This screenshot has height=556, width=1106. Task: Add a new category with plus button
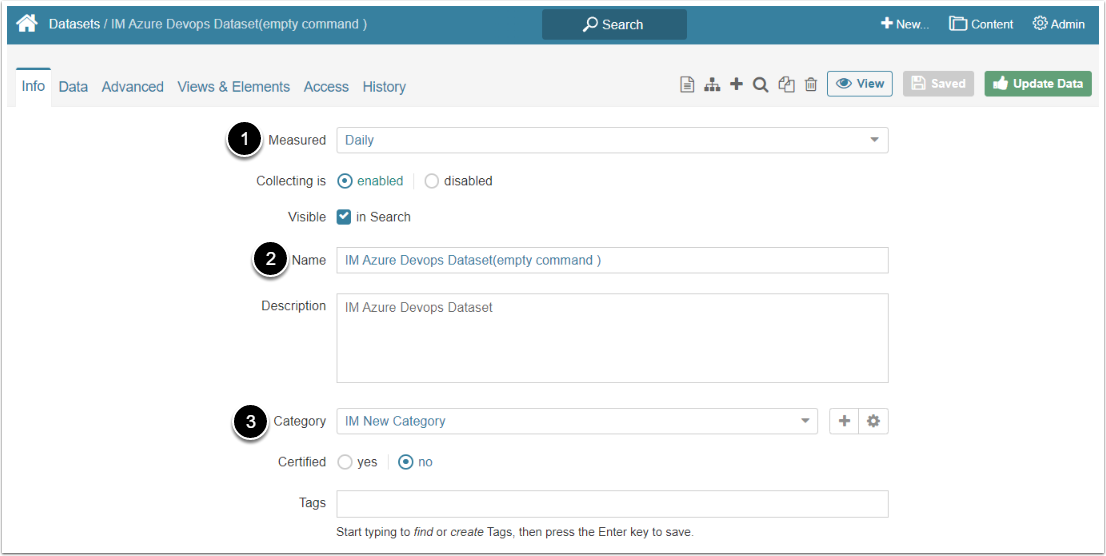(844, 421)
